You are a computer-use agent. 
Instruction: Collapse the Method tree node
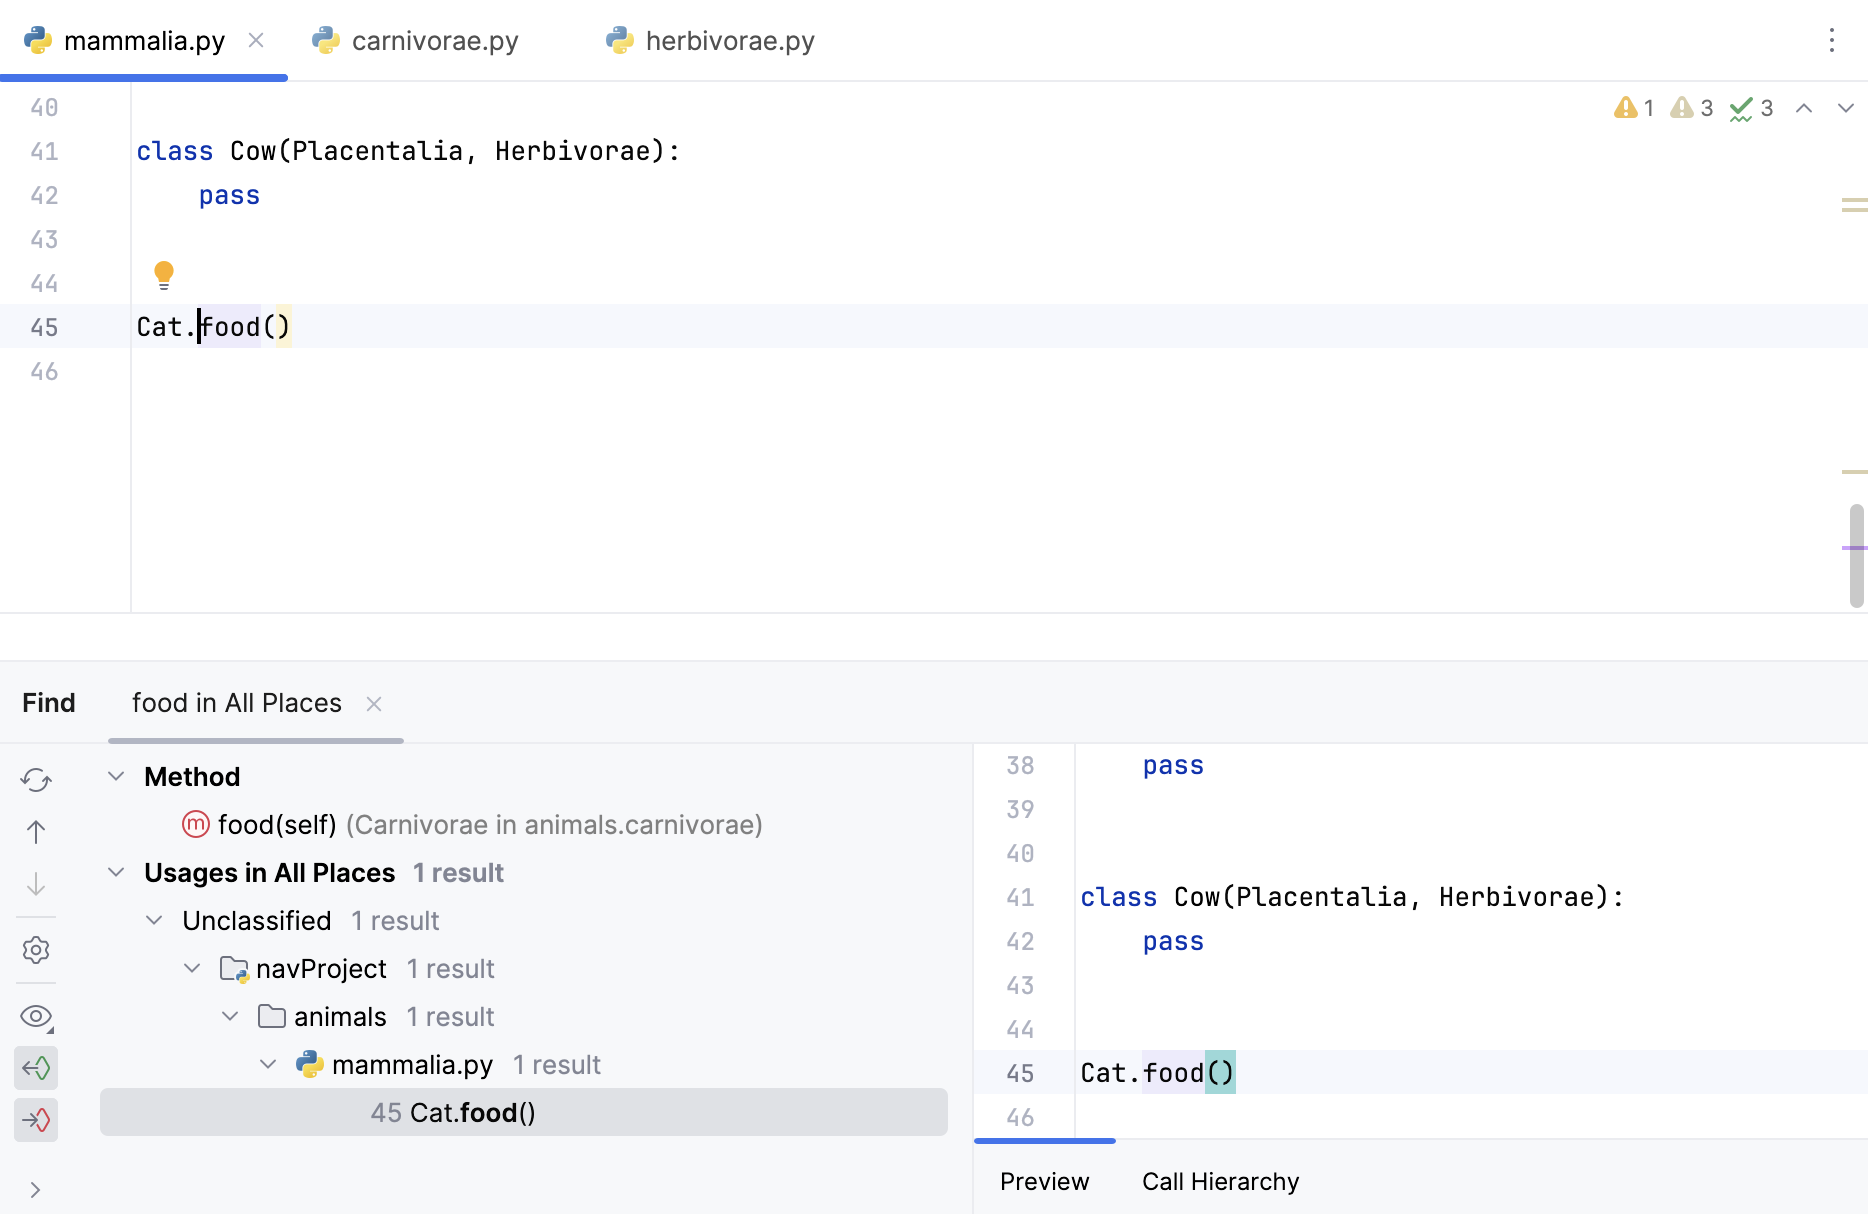(x=116, y=777)
